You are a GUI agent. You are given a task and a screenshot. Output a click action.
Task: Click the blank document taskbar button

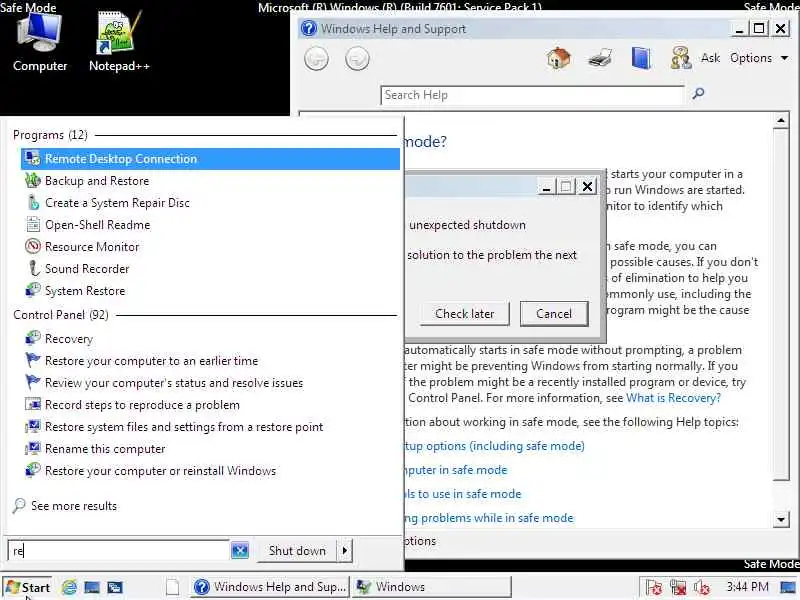[172, 587]
